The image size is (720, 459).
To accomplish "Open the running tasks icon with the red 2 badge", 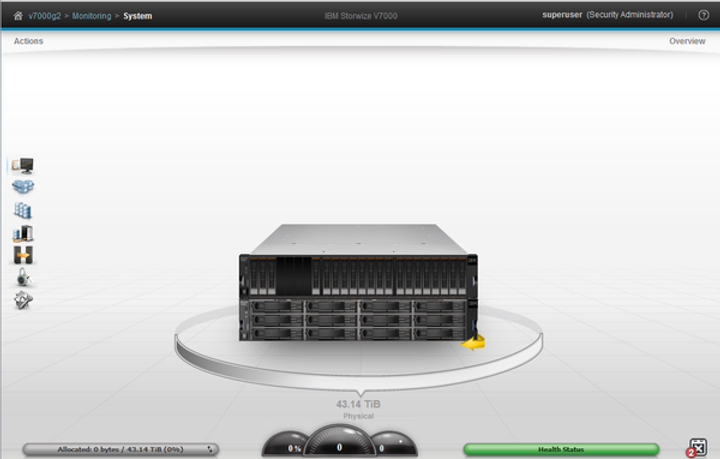I will click(697, 448).
